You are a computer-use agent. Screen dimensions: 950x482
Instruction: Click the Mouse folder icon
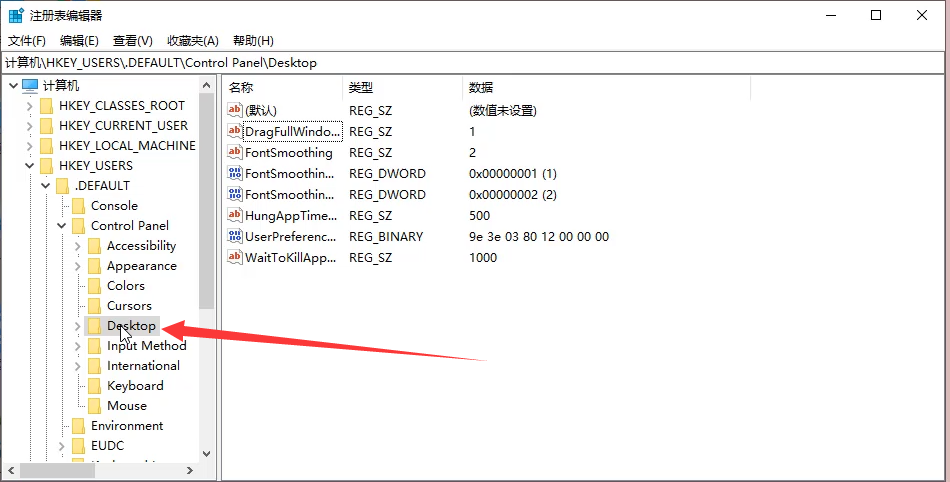point(94,406)
